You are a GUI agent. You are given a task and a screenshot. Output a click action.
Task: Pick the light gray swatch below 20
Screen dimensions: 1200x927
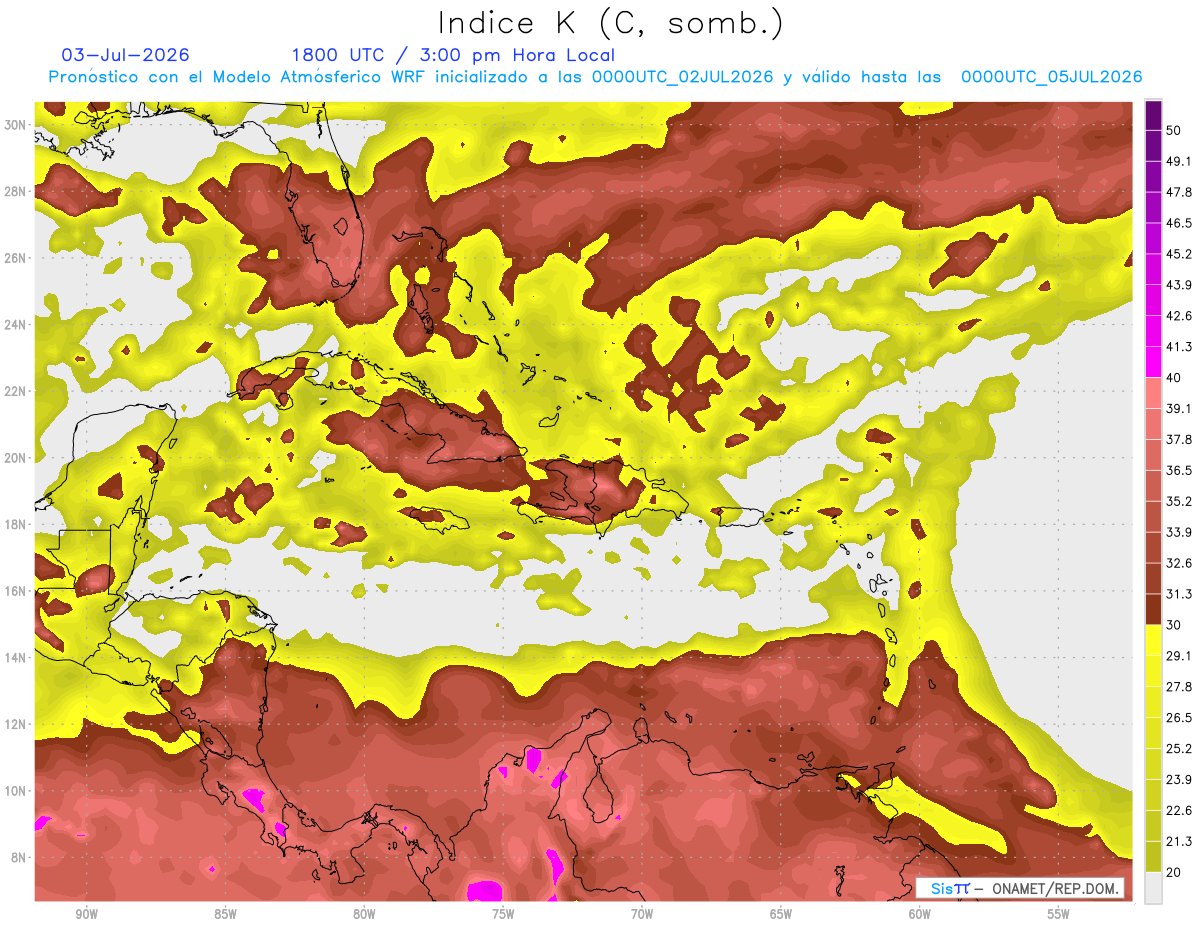coord(1153,887)
